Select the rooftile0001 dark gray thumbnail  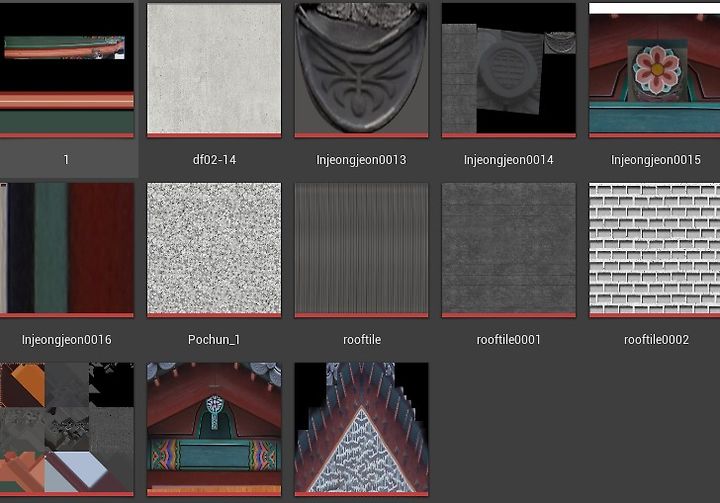click(509, 250)
